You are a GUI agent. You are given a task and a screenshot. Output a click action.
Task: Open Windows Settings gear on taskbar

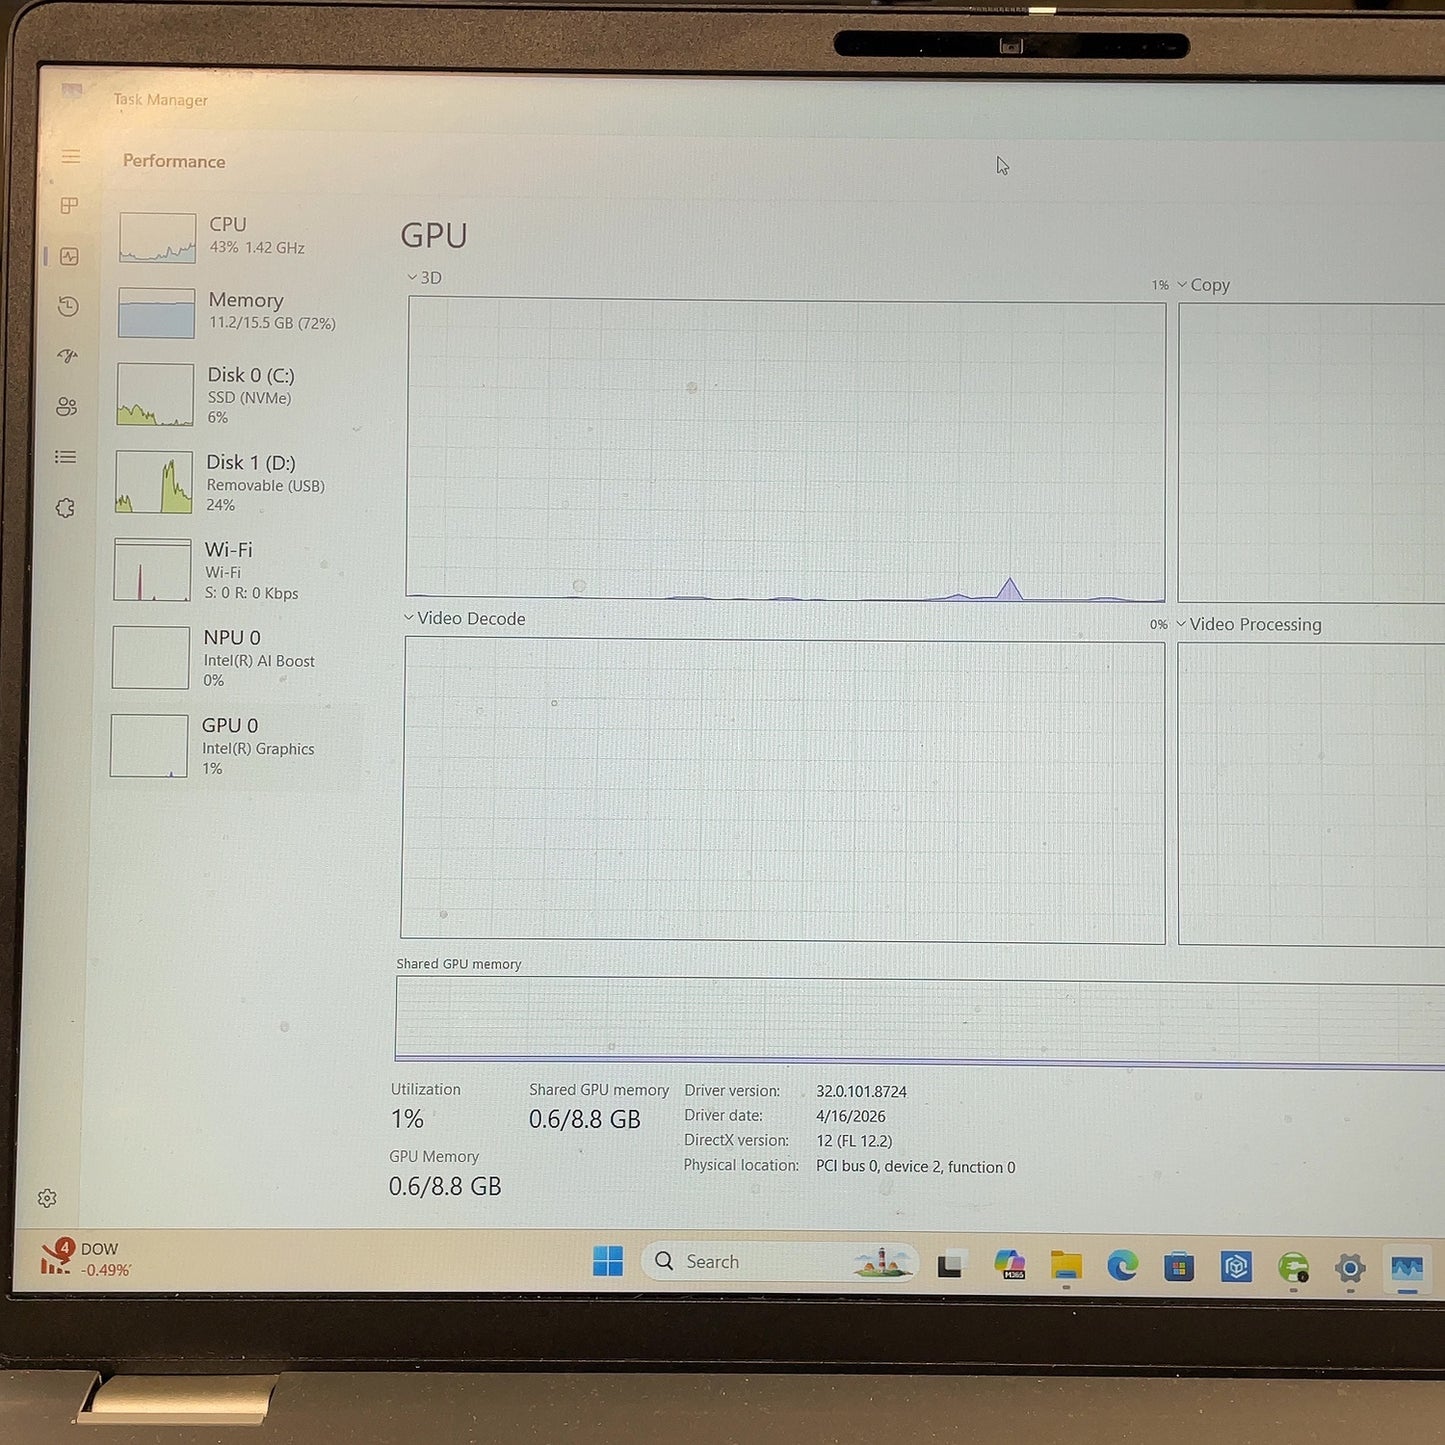[x=1350, y=1269]
